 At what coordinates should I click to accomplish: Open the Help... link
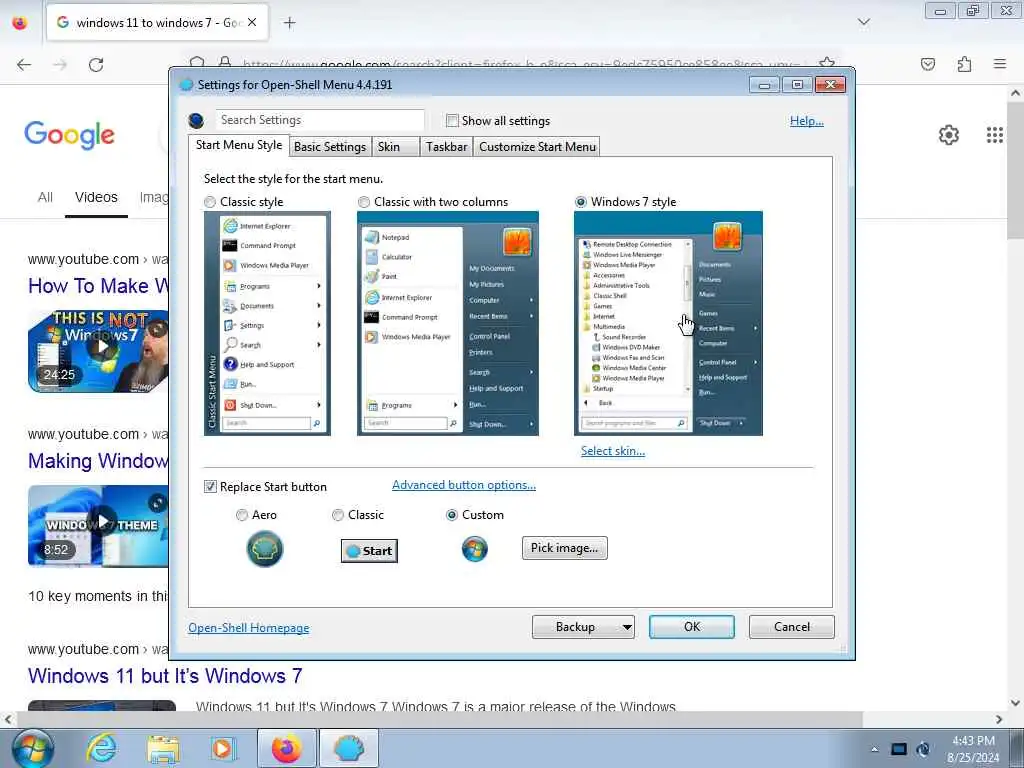pyautogui.click(x=807, y=121)
